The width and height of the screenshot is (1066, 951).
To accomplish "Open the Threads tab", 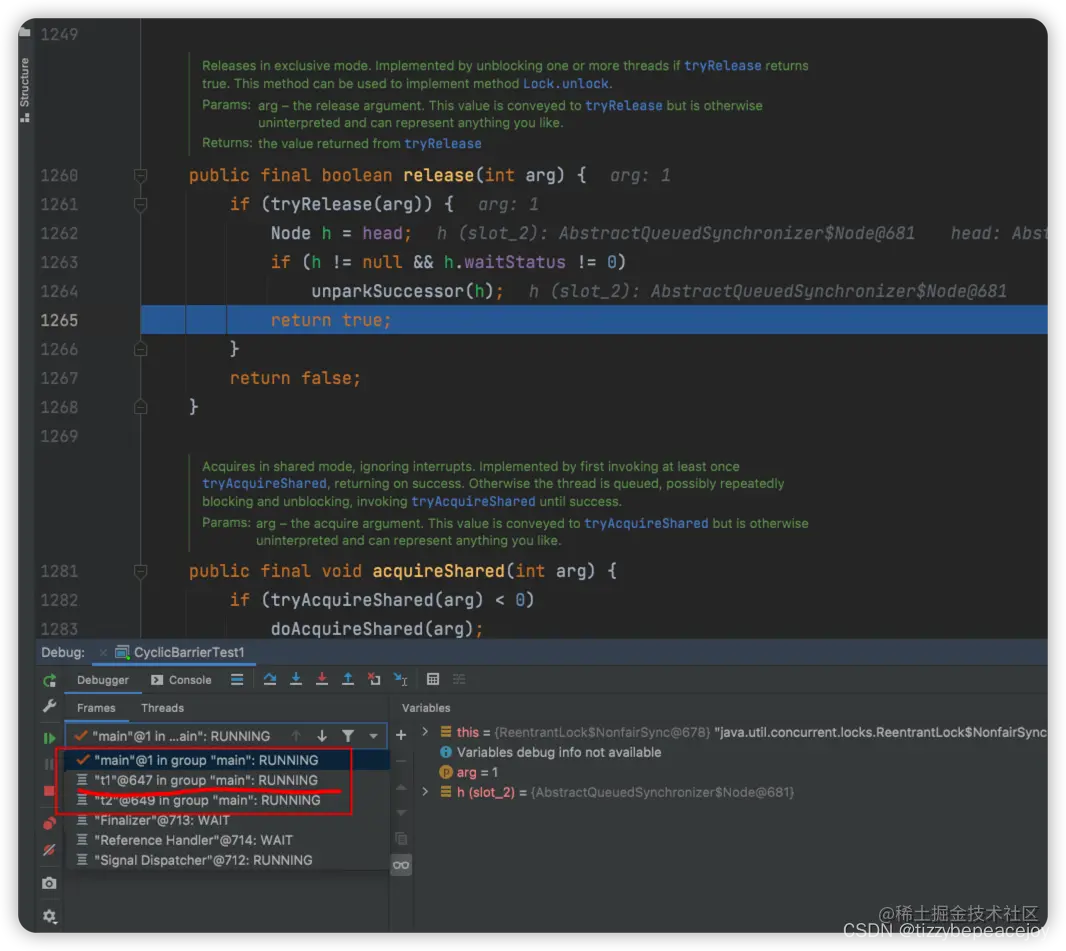I will [x=162, y=708].
